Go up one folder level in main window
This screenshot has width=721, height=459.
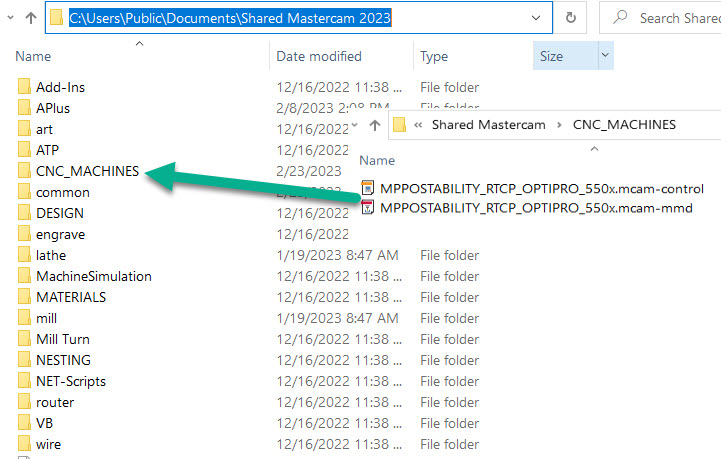pyautogui.click(x=31, y=18)
